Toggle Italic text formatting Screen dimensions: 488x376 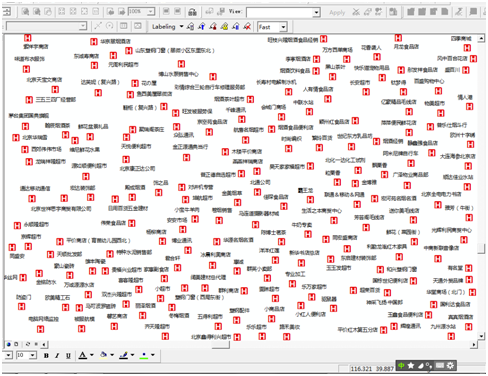click(57, 355)
